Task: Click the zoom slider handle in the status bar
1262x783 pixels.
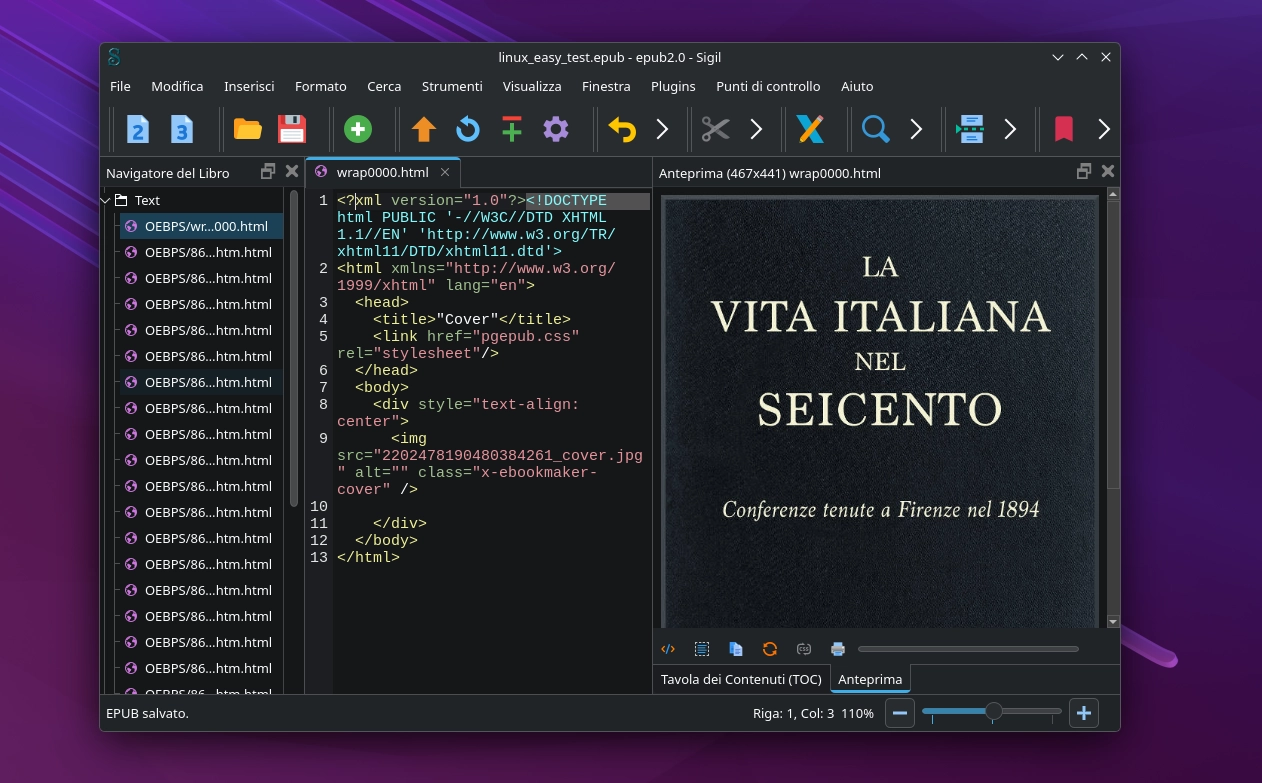Action: (993, 712)
